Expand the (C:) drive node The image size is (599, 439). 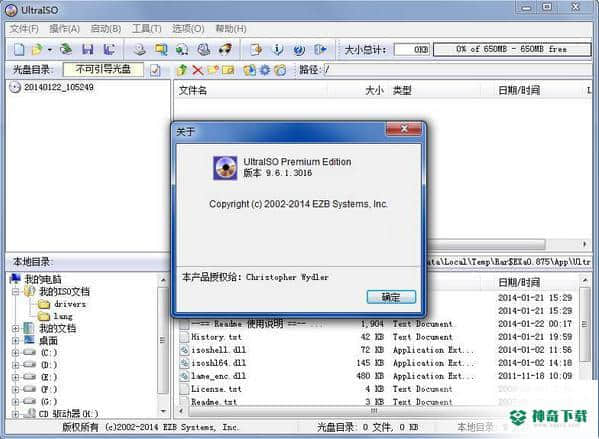(15, 353)
